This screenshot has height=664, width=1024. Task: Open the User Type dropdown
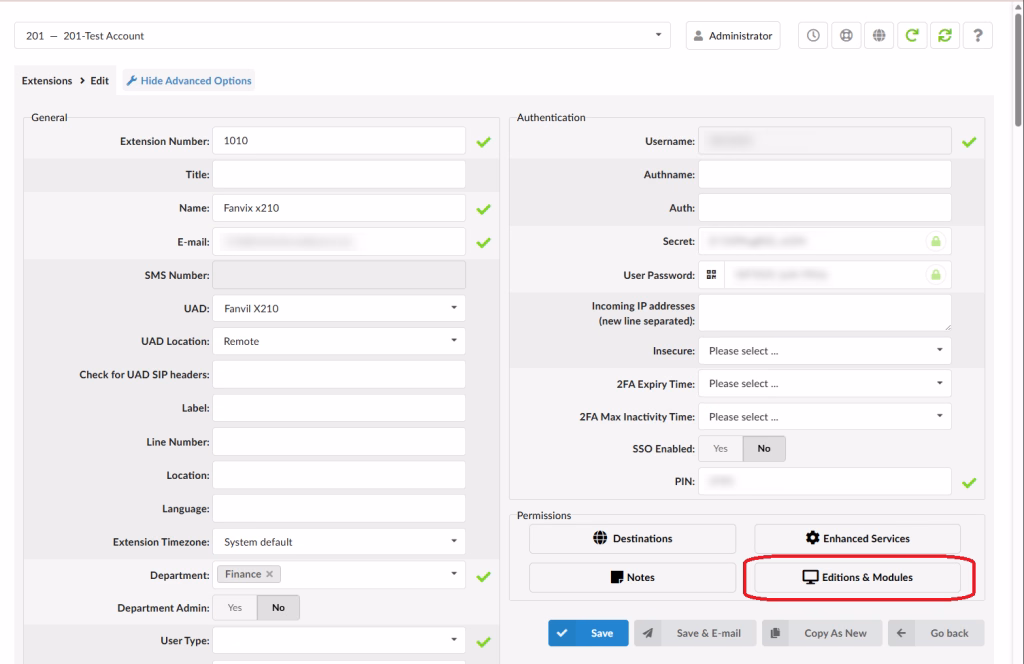(x=339, y=640)
